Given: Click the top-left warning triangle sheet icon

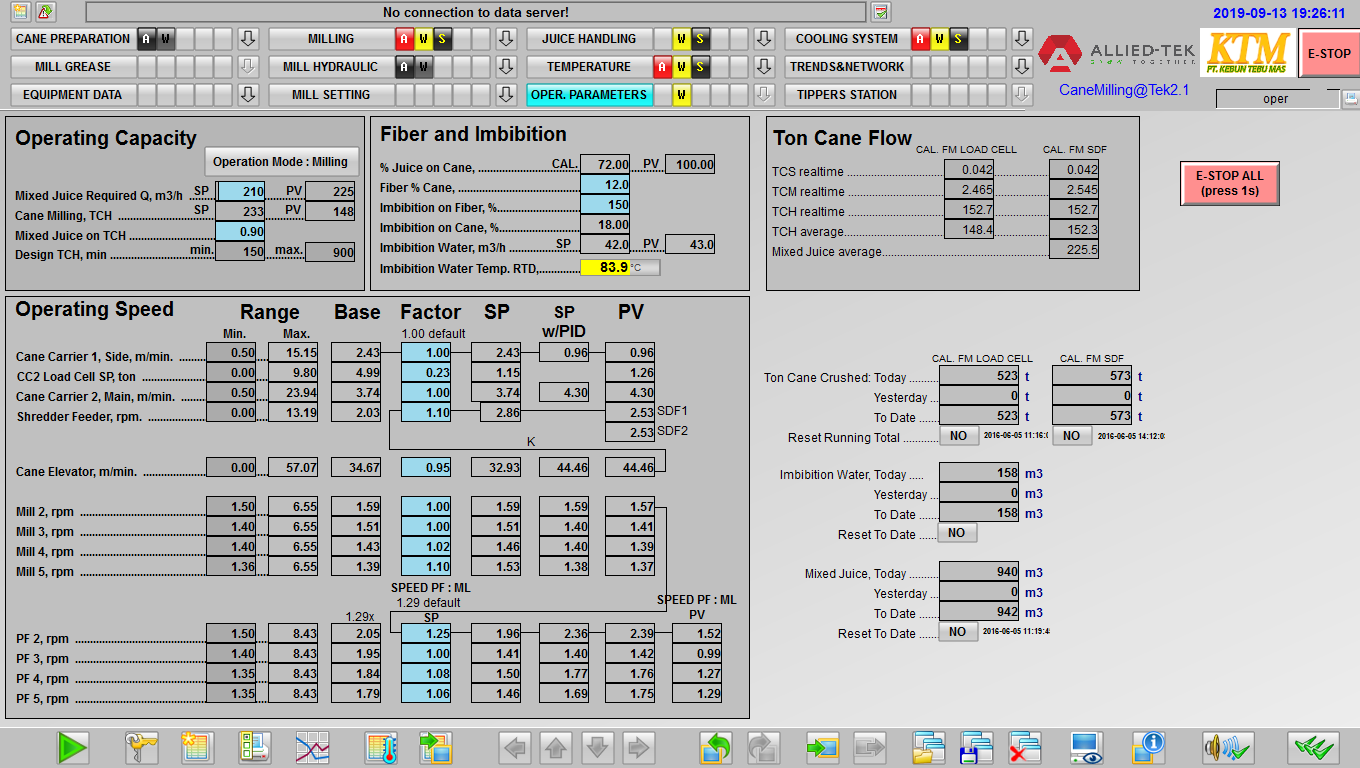Looking at the screenshot, I should [46, 12].
